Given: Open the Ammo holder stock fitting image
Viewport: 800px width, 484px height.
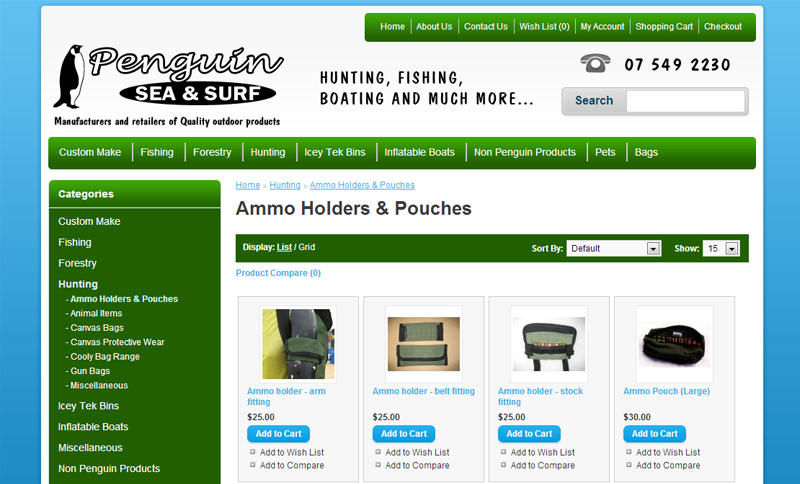Looking at the screenshot, I should pos(549,344).
